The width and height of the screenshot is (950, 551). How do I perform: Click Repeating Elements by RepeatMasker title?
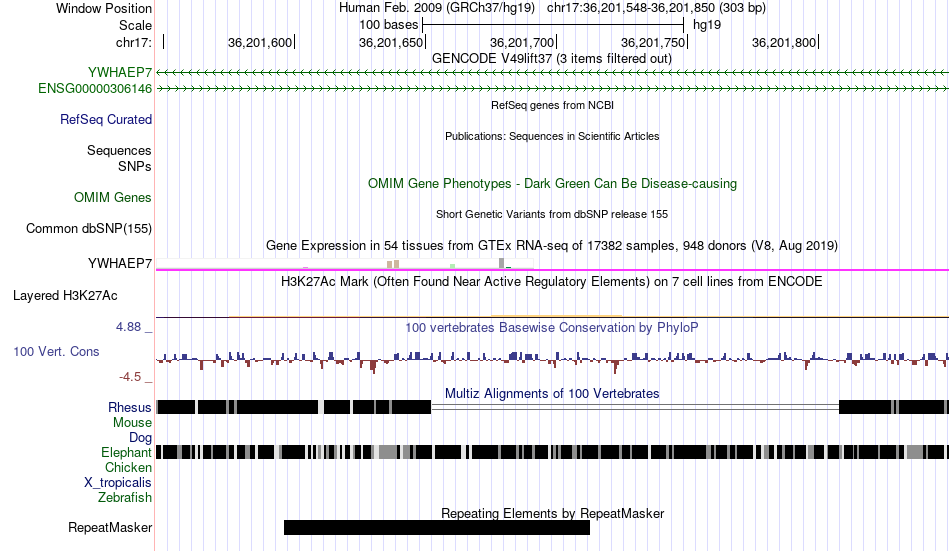coord(553,513)
